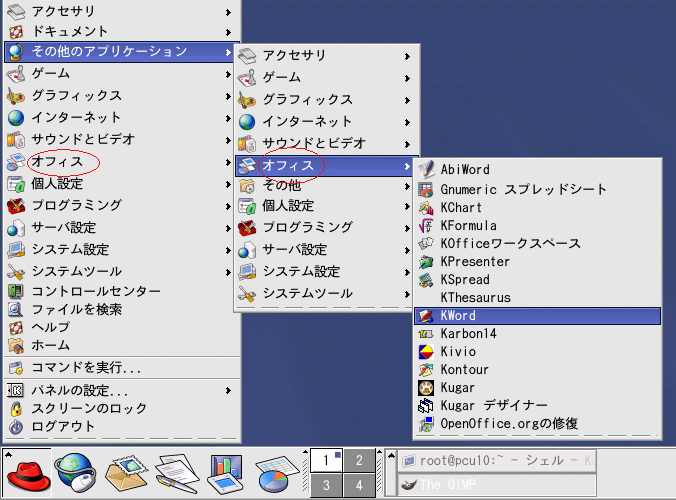Screen dimensions: 676x500
Task: Click the ホーム house folder icon
Action: click(16, 345)
